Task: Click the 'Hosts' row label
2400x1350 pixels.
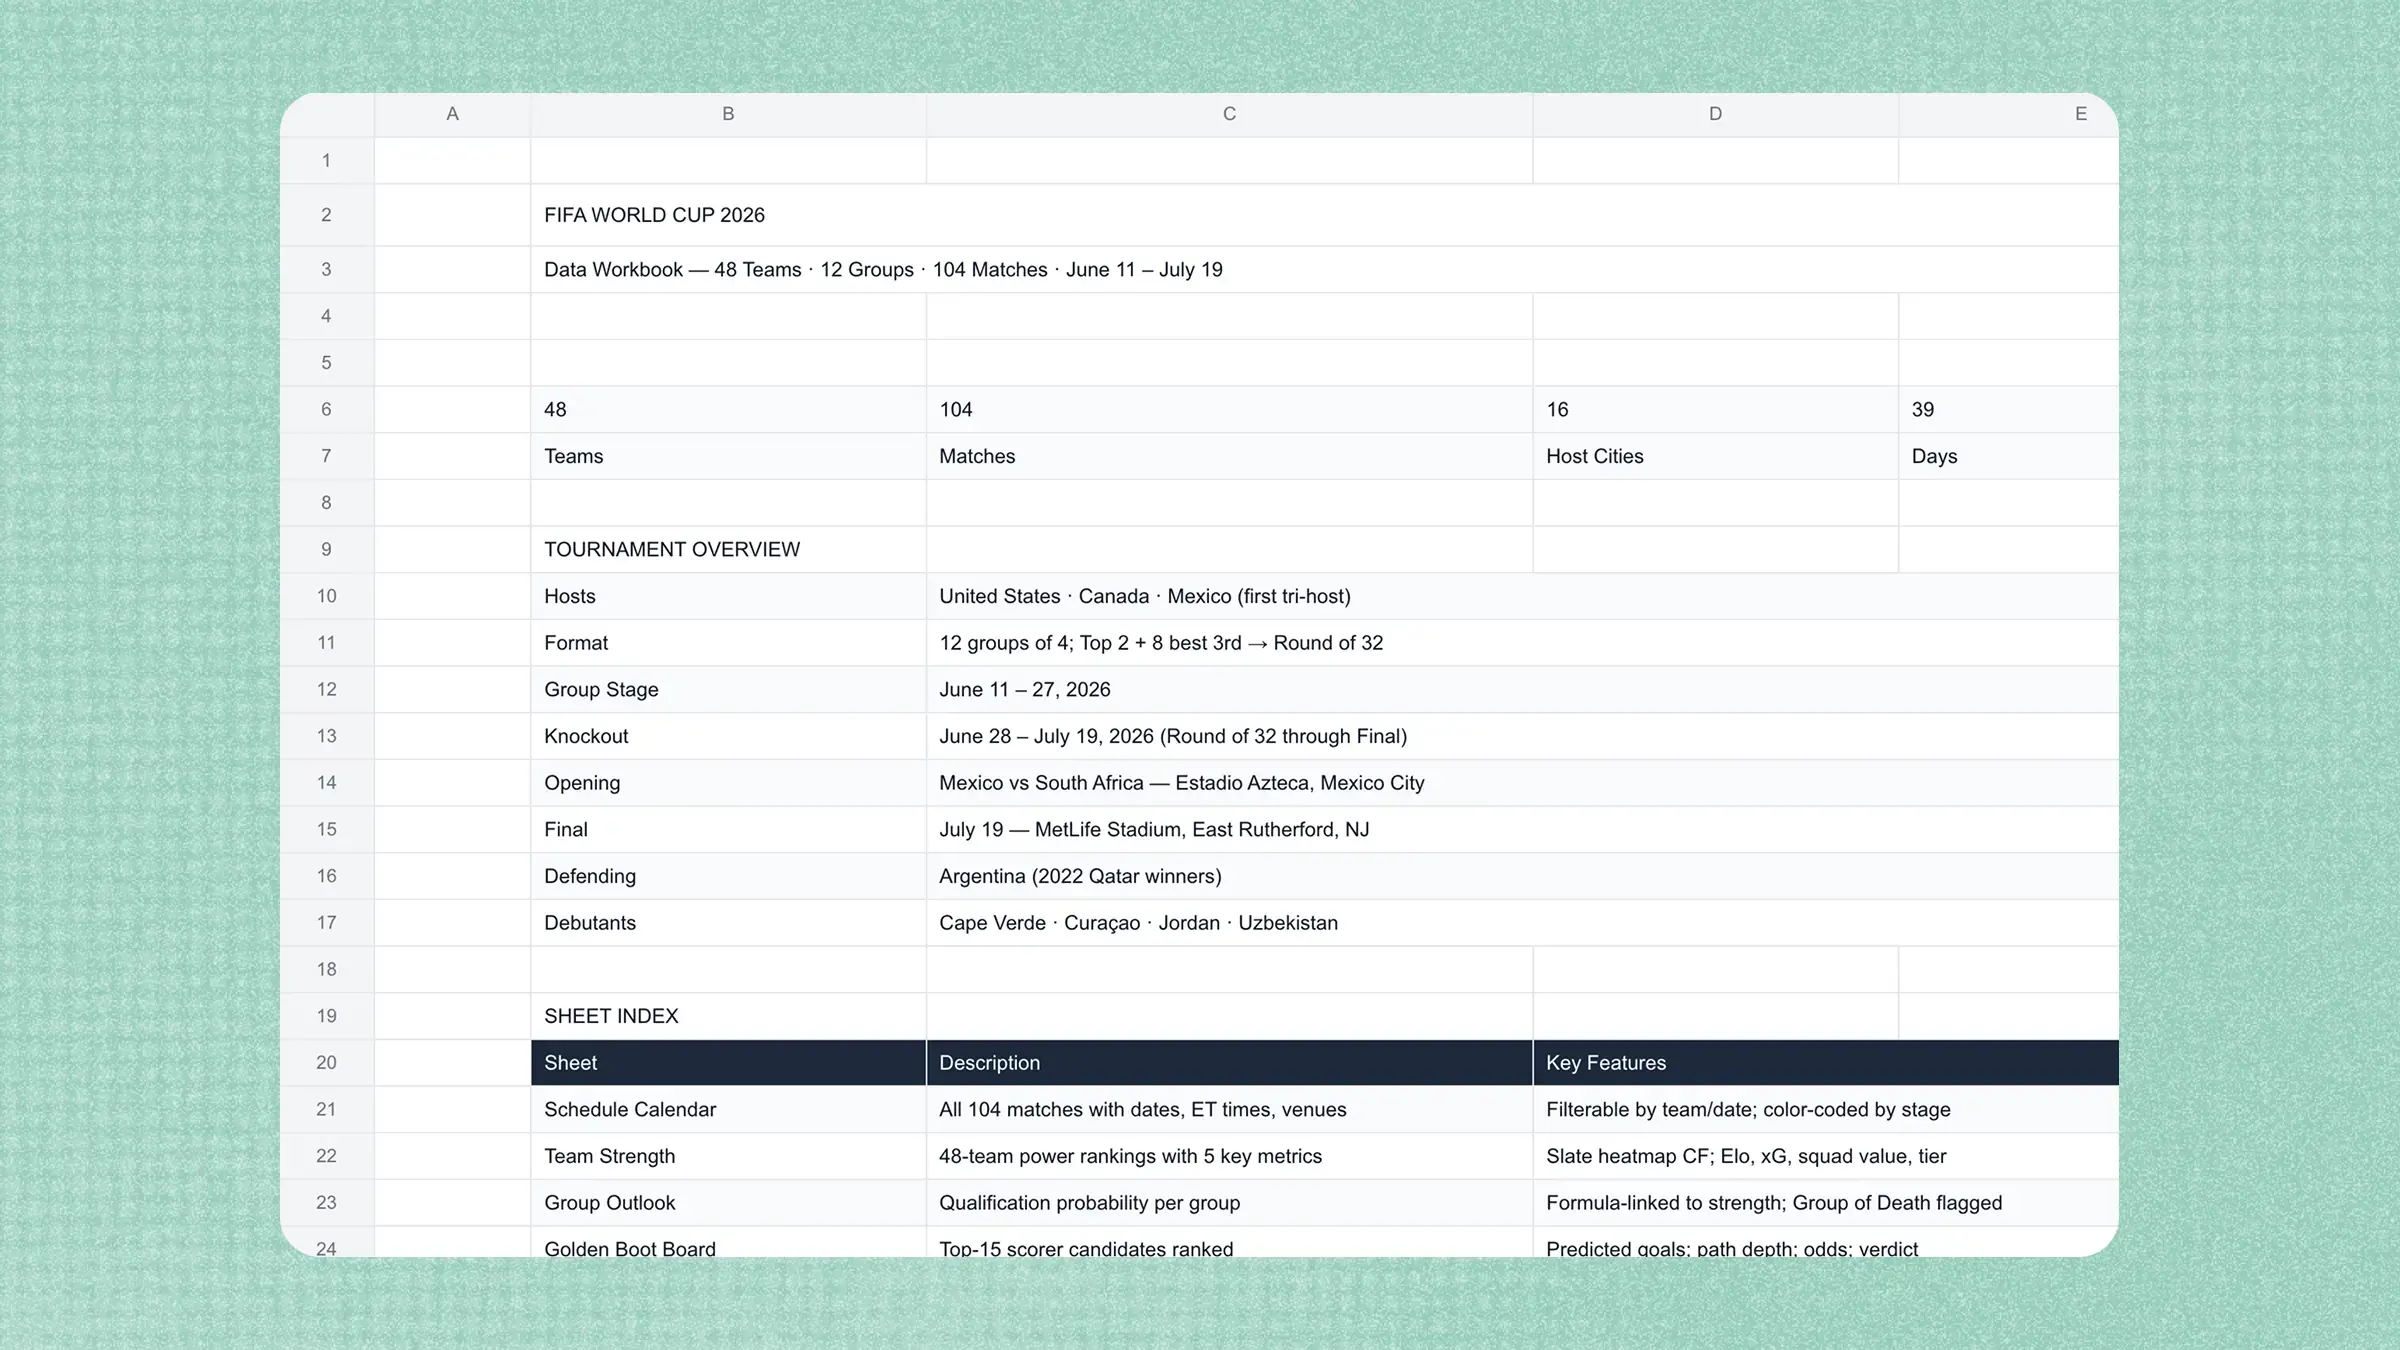Action: coord(728,596)
